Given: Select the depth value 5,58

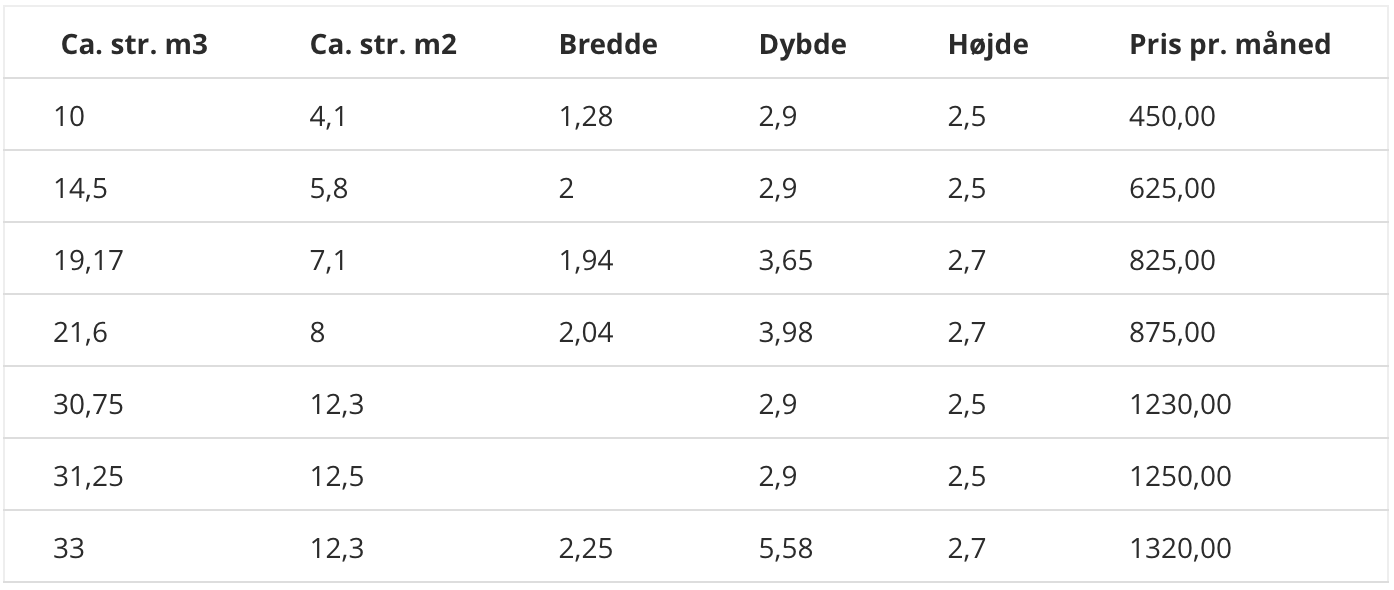Looking at the screenshot, I should [786, 549].
